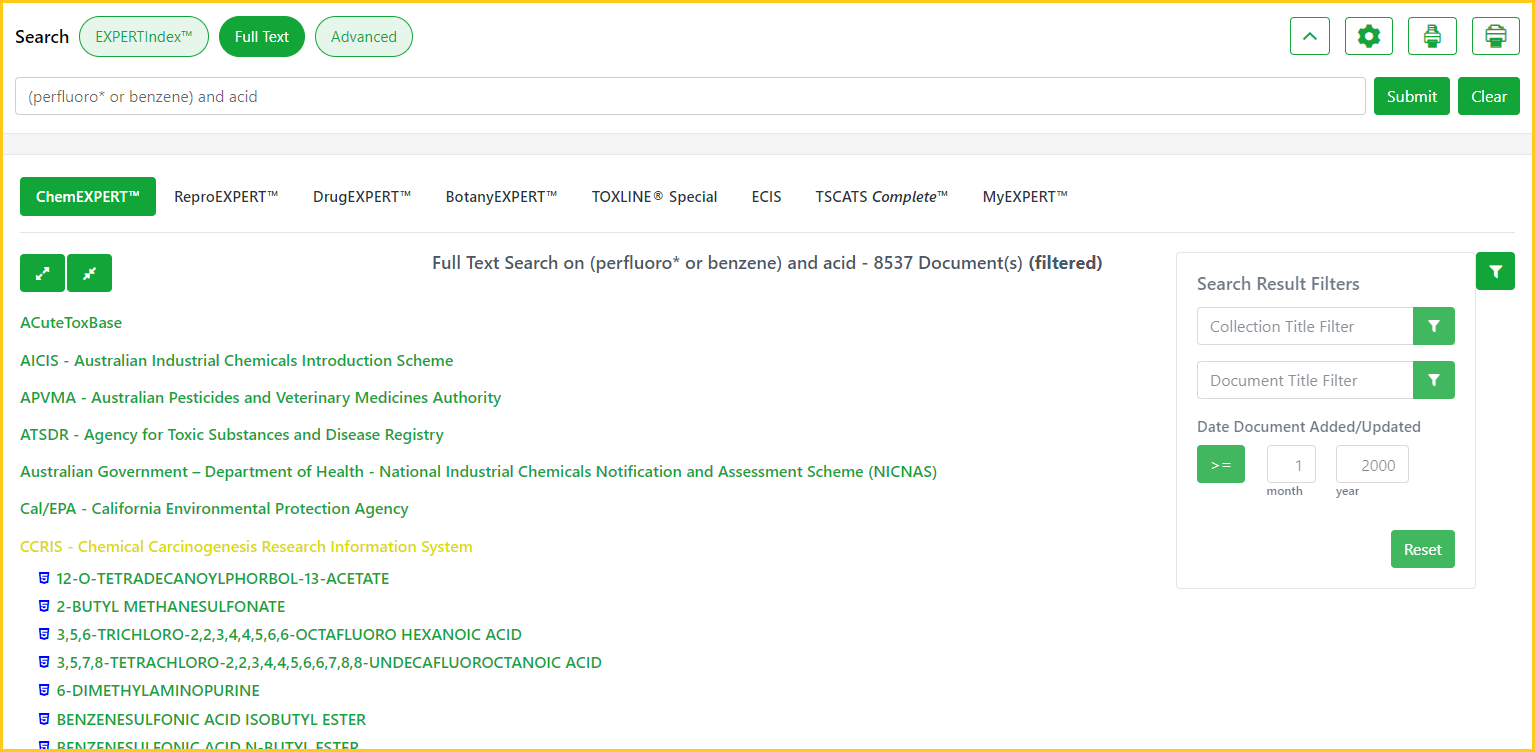Collapse the CCRIS collection list
Viewport: 1535px width, 752px height.
click(246, 547)
